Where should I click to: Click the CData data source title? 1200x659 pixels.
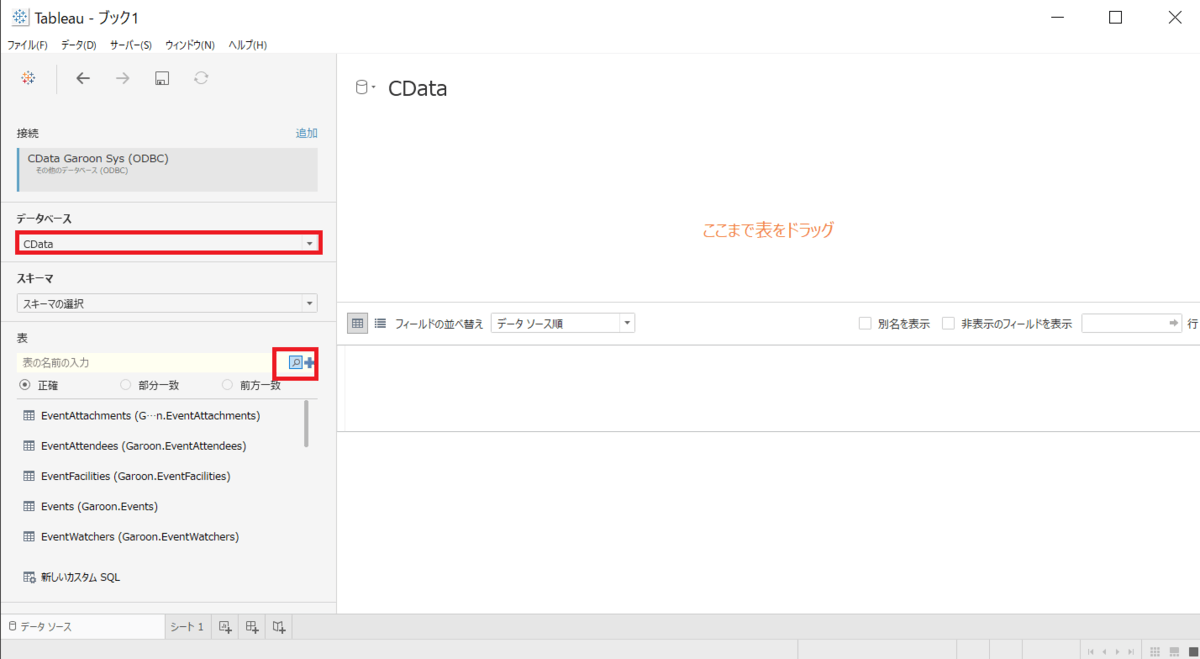pos(417,88)
